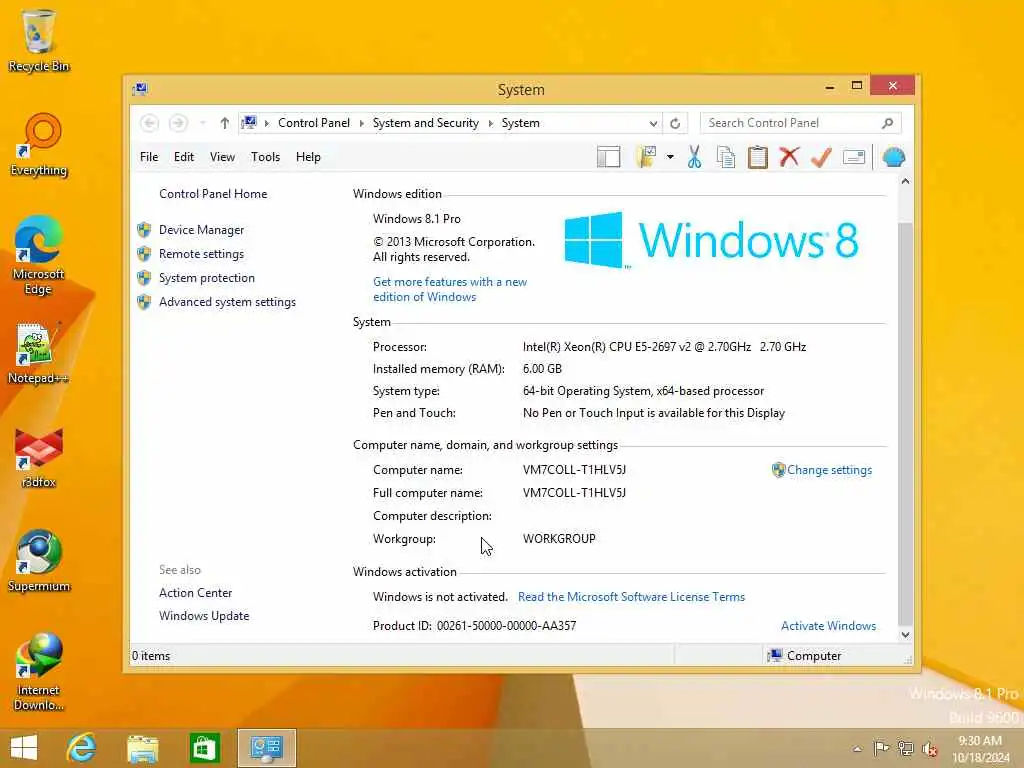
Task: Click the Action Center flag tray icon
Action: 881,748
